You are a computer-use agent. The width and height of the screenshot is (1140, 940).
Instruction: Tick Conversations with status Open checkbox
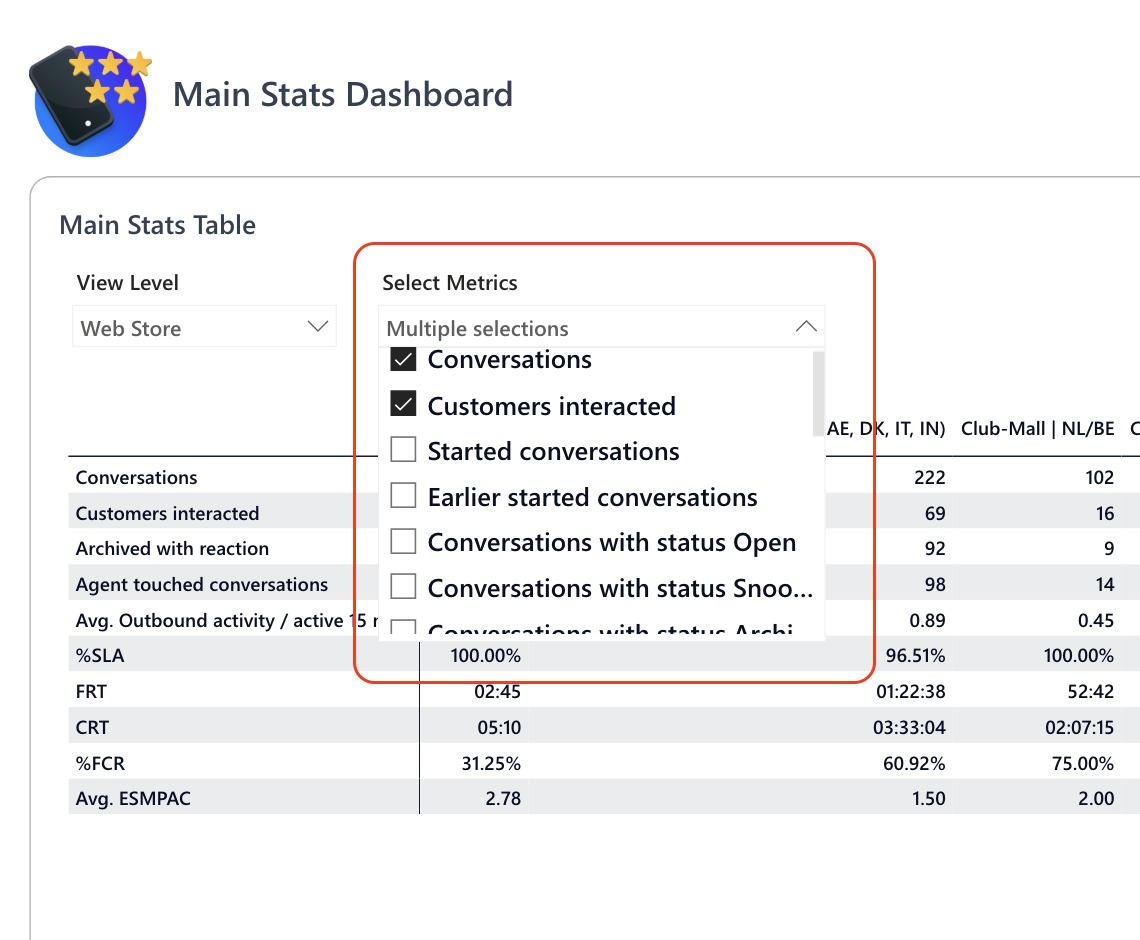pos(403,542)
